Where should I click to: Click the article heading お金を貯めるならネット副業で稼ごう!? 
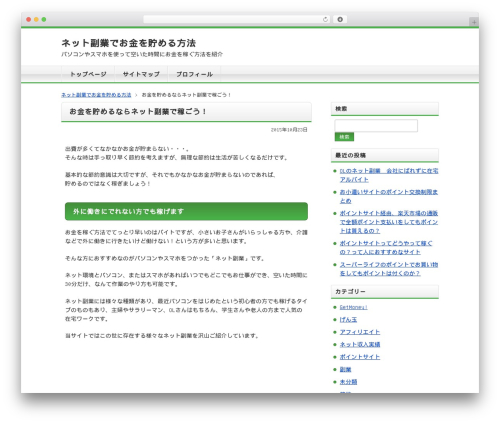pos(138,111)
